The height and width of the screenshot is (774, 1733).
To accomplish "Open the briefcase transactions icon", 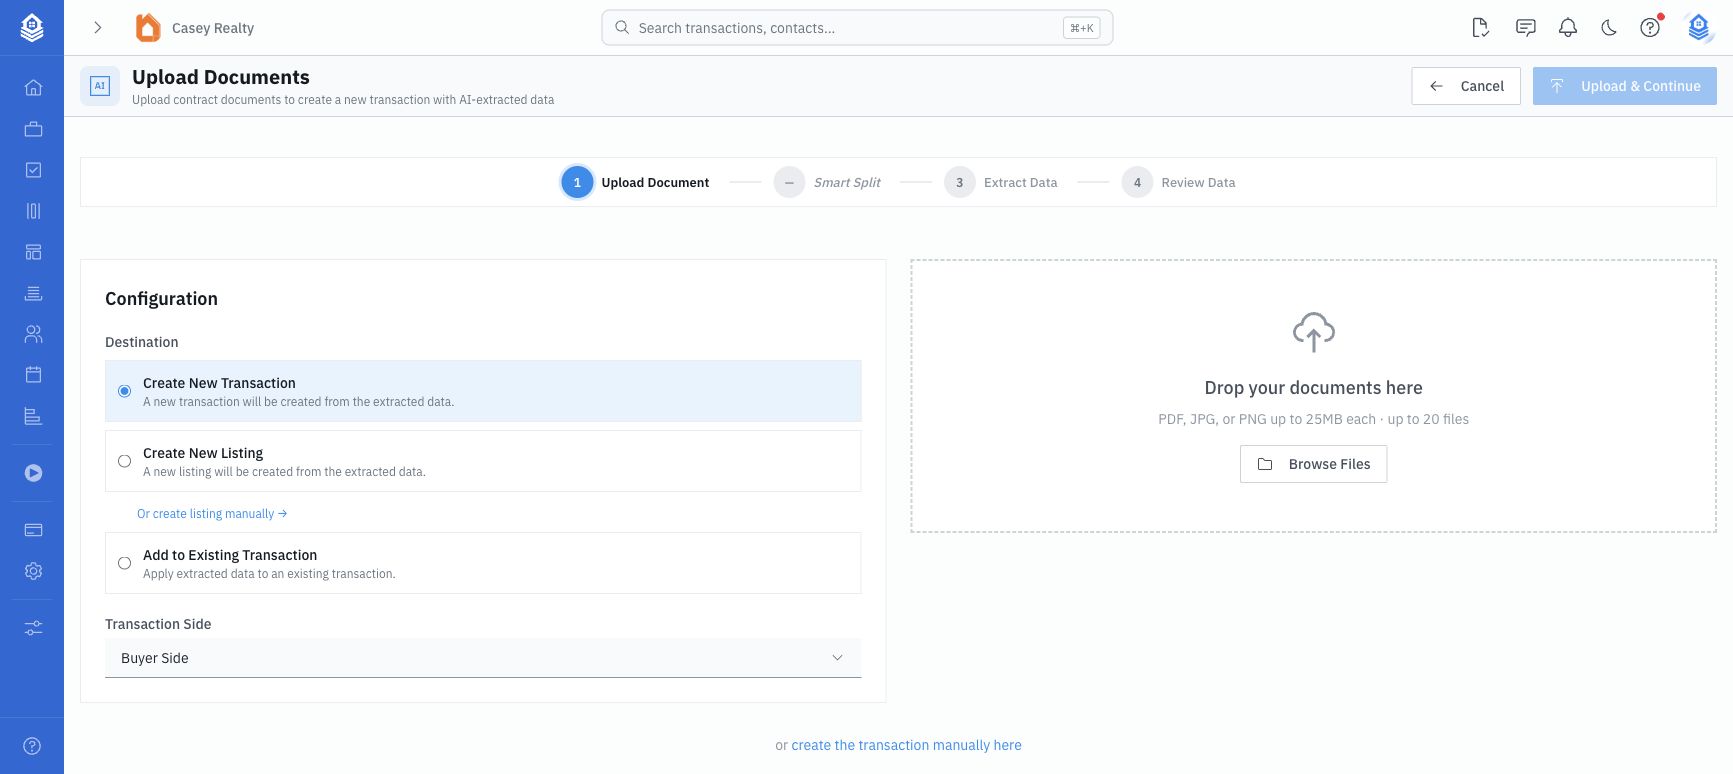I will [x=33, y=129].
